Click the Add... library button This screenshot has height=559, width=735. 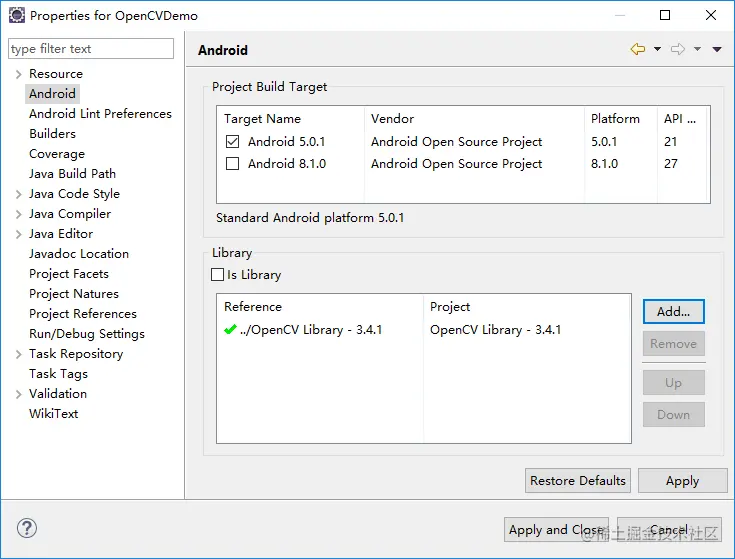coord(674,312)
